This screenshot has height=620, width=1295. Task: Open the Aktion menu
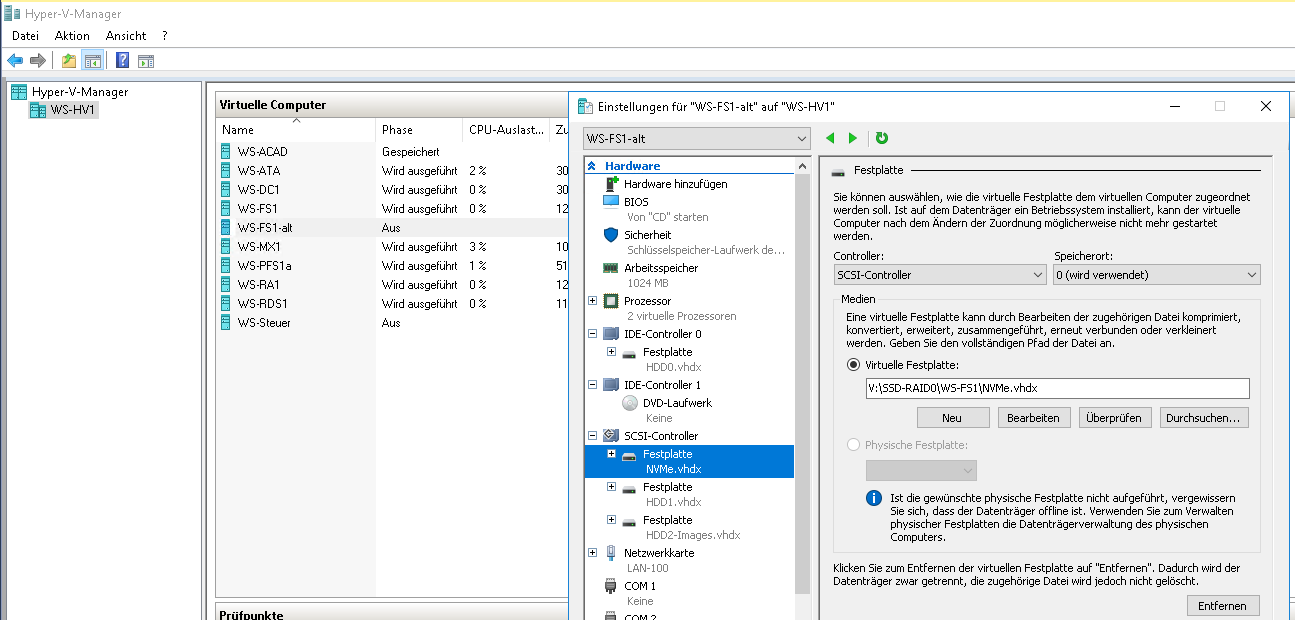click(x=72, y=35)
